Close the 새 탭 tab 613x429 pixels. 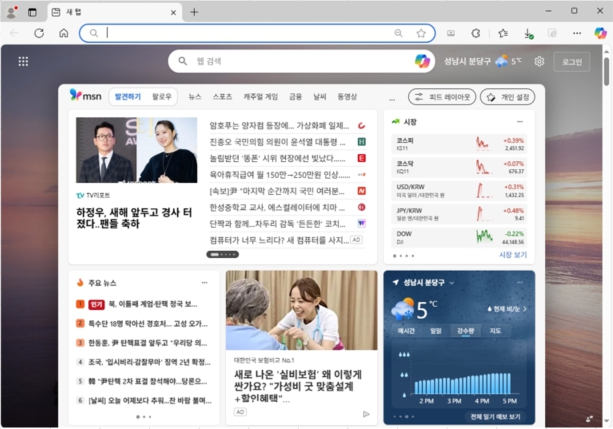coord(173,13)
